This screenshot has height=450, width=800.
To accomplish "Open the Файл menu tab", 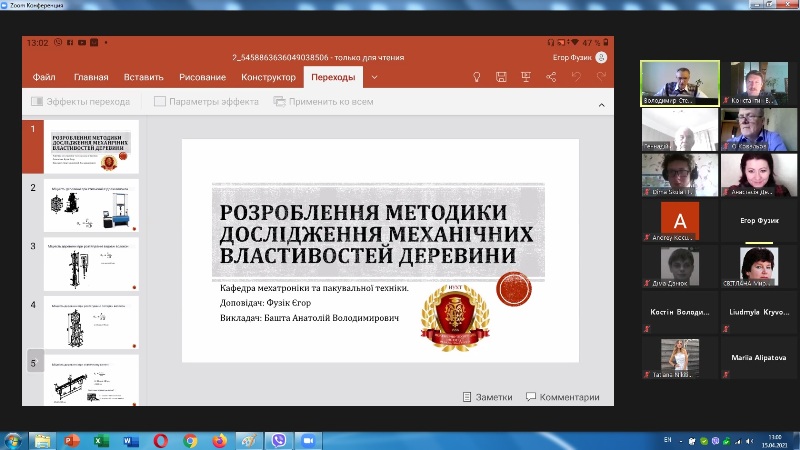I will [44, 77].
